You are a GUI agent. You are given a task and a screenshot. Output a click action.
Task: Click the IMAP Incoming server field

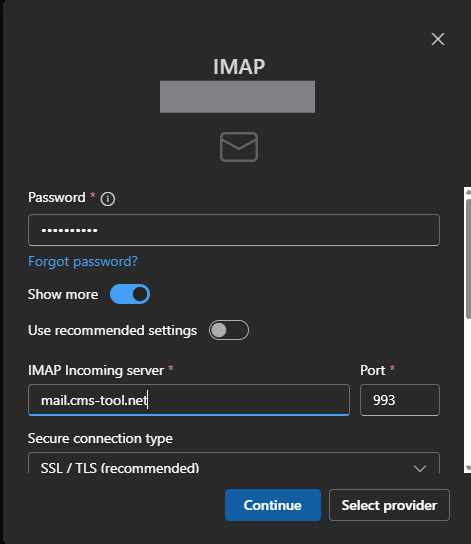pos(189,400)
